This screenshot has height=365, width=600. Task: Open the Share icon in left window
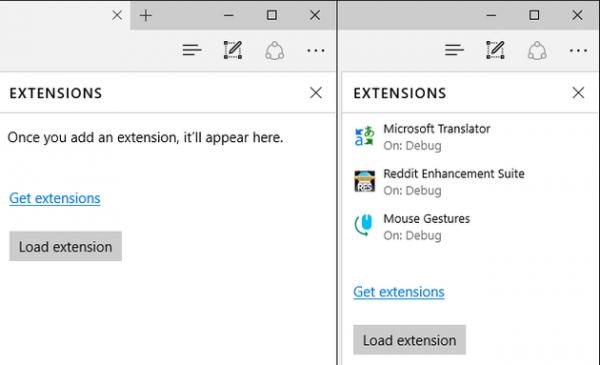click(274, 51)
